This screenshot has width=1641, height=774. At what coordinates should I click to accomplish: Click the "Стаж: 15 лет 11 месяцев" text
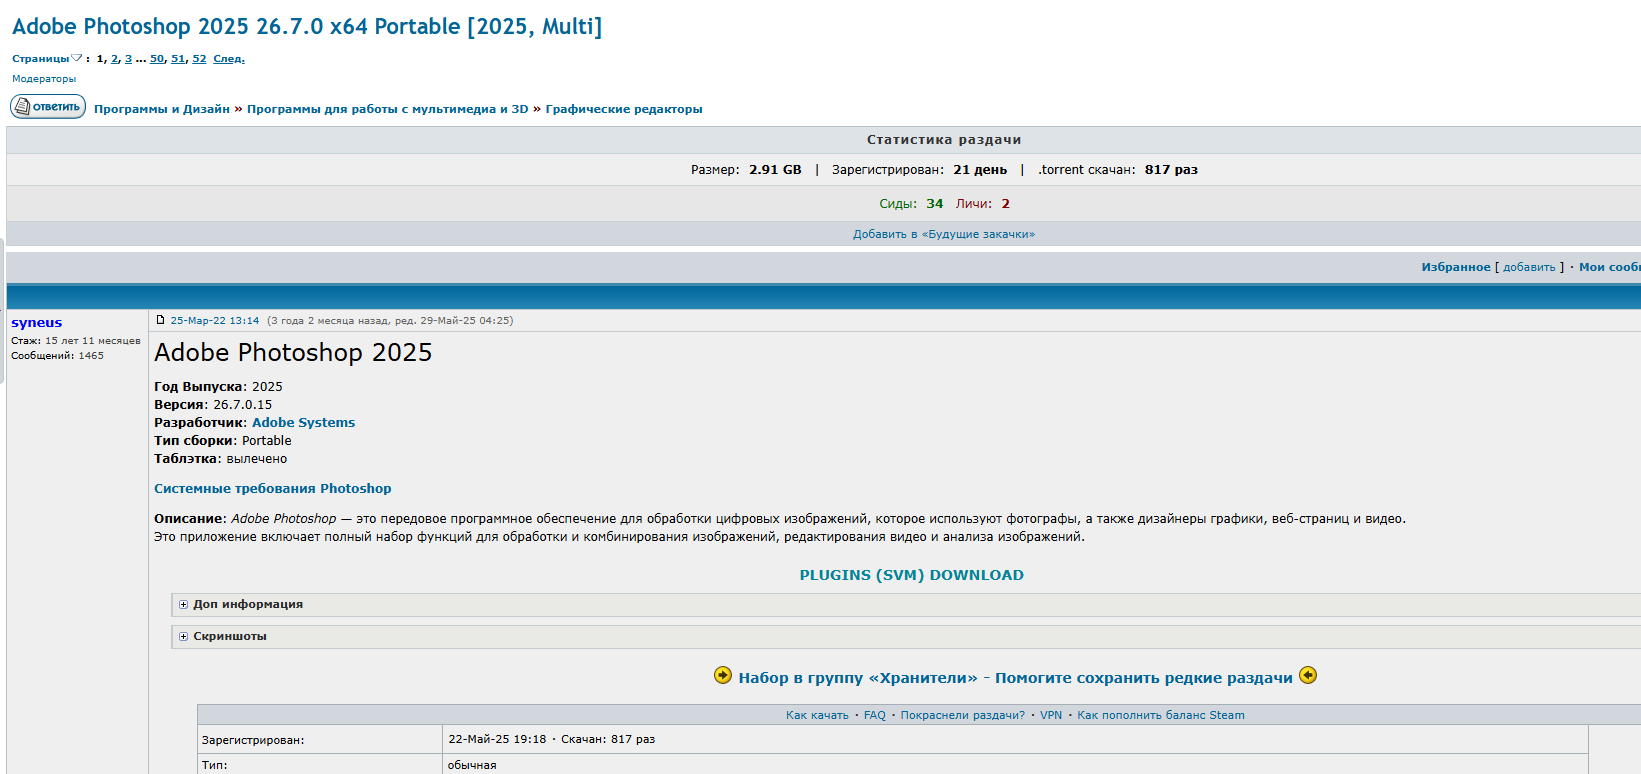click(x=76, y=341)
